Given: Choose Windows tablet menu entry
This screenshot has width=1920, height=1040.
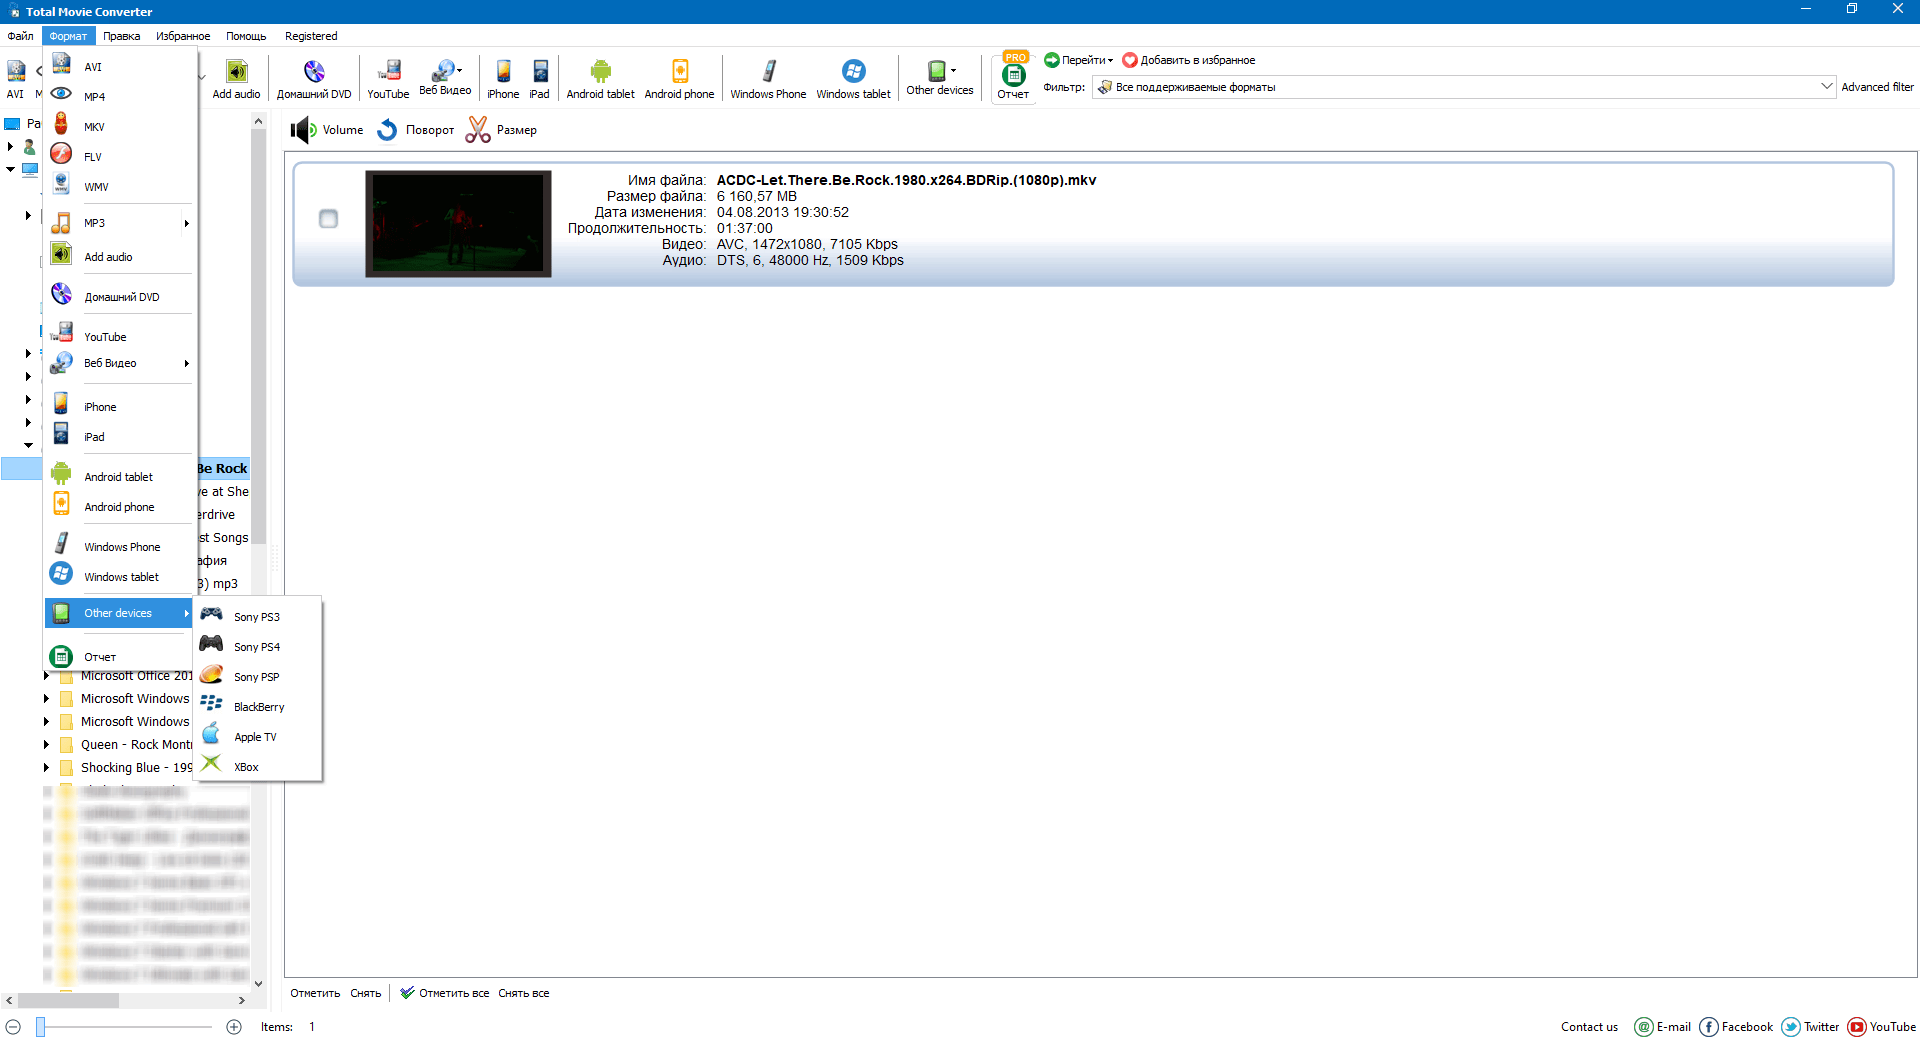Looking at the screenshot, I should (x=119, y=576).
